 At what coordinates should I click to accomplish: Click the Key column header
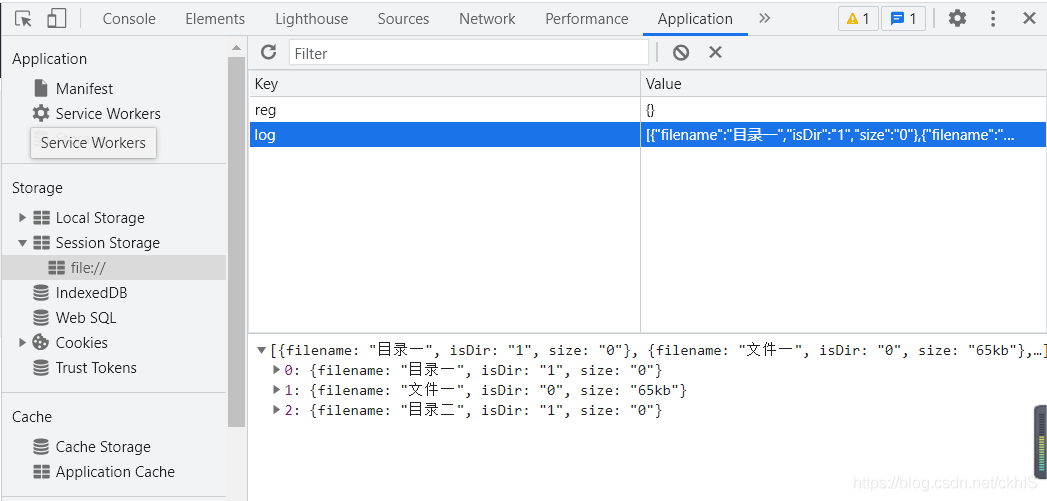click(x=445, y=84)
